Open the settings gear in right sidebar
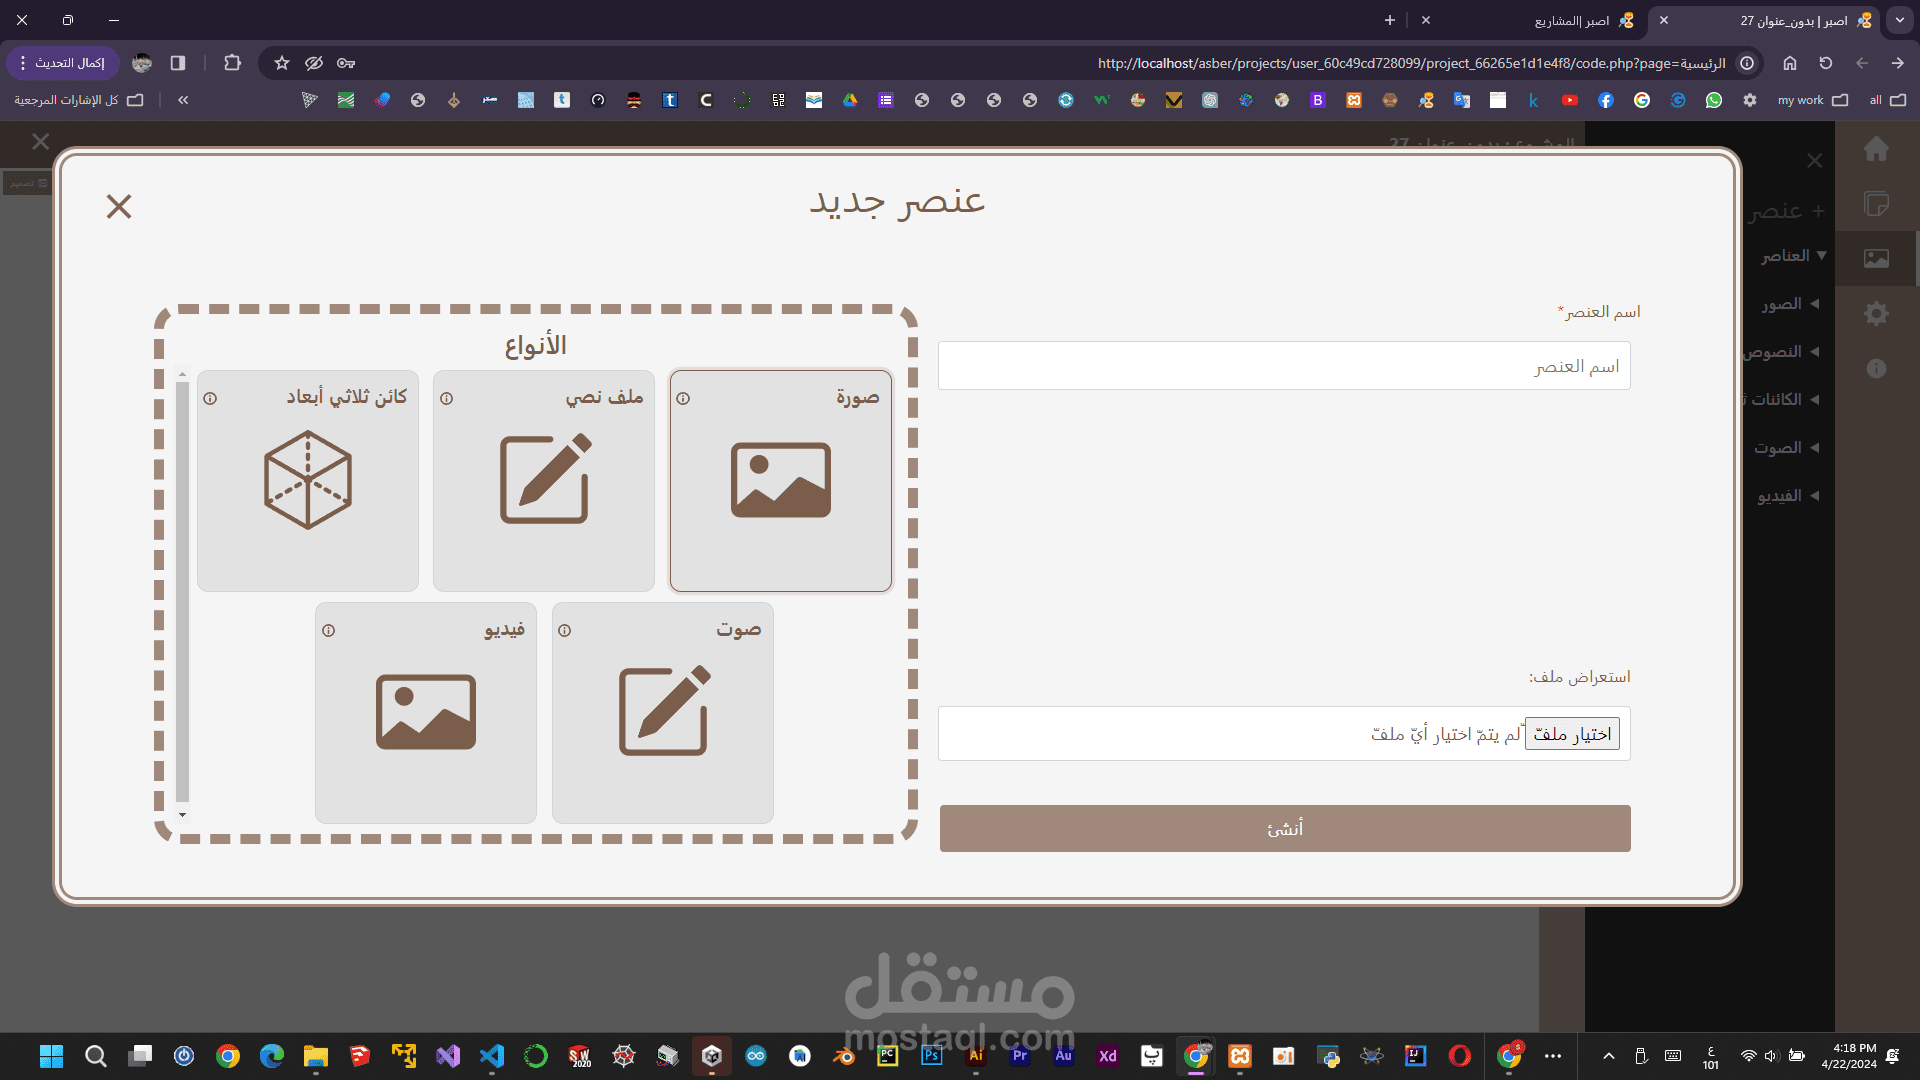Viewport: 1920px width, 1080px height. pyautogui.click(x=1876, y=313)
